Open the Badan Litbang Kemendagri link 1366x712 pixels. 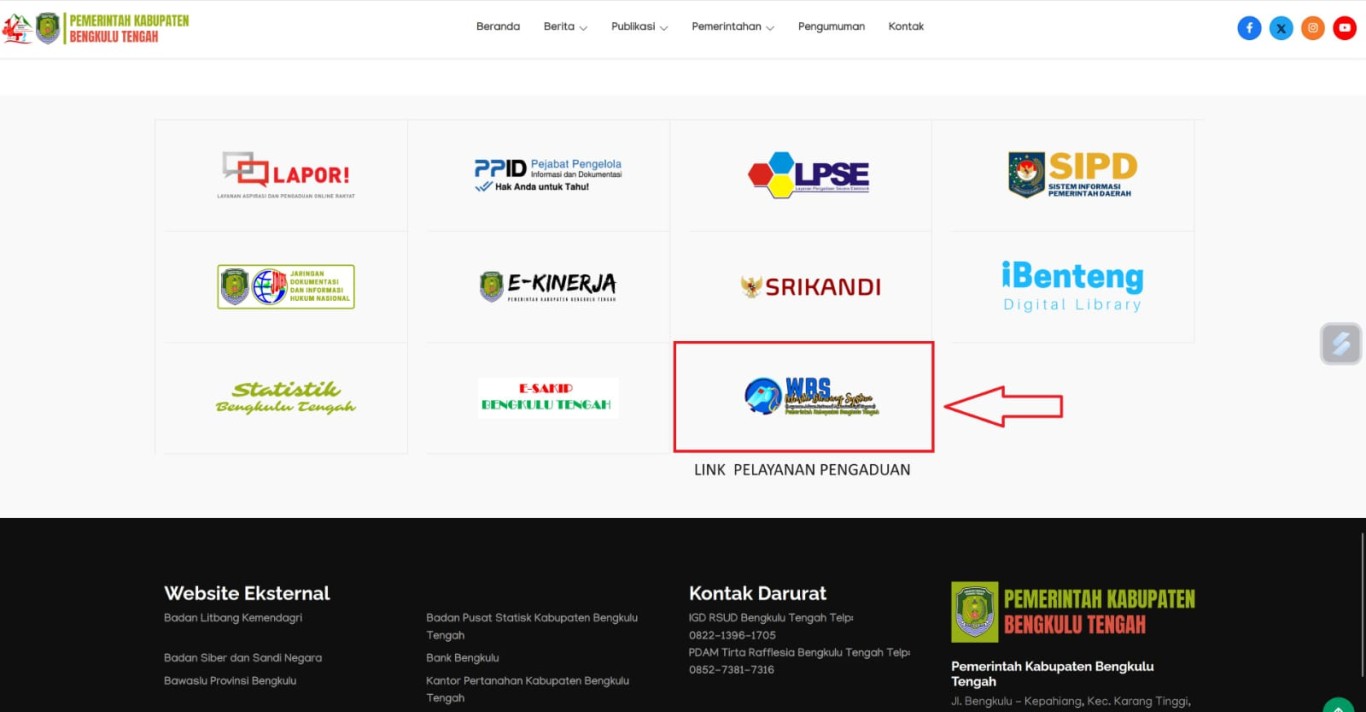(x=233, y=618)
